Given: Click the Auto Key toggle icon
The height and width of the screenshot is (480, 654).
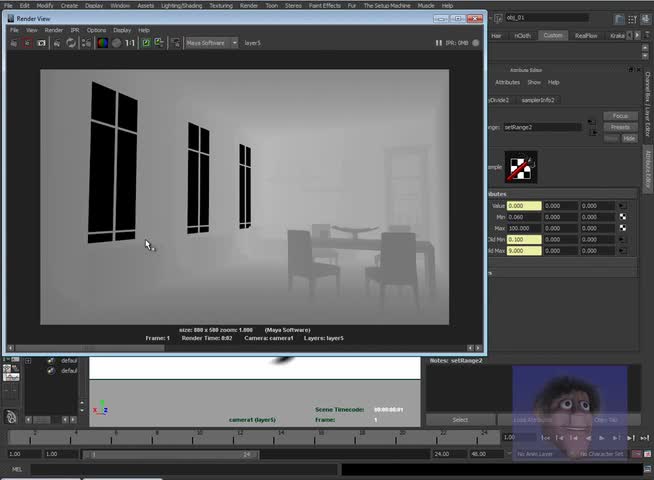Looking at the screenshot, I should pos(636,454).
